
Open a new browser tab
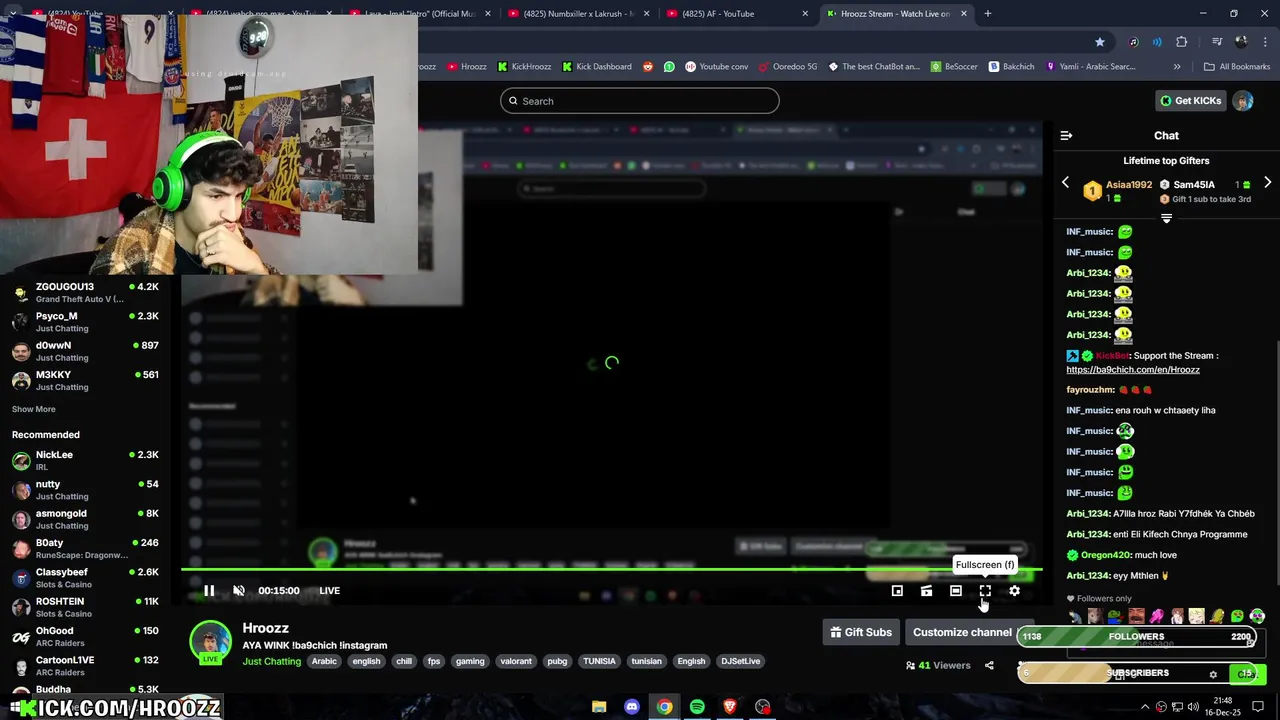988,14
